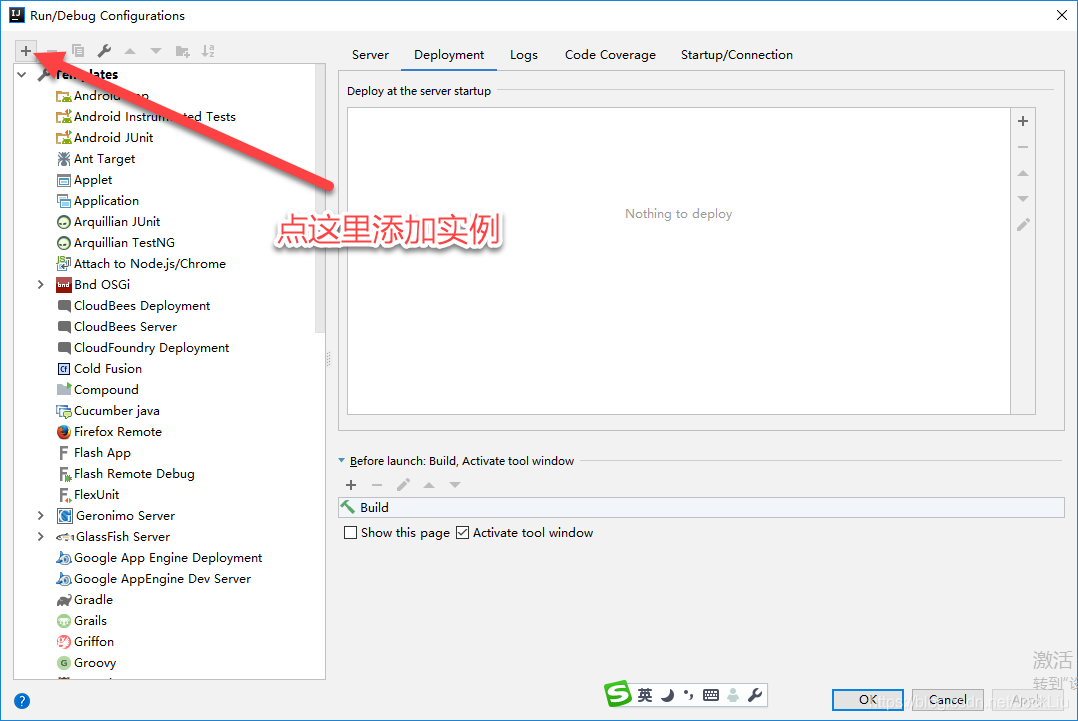Expand the Bnd OSGi node
Image resolution: width=1078 pixels, height=721 pixels.
pos(41,285)
